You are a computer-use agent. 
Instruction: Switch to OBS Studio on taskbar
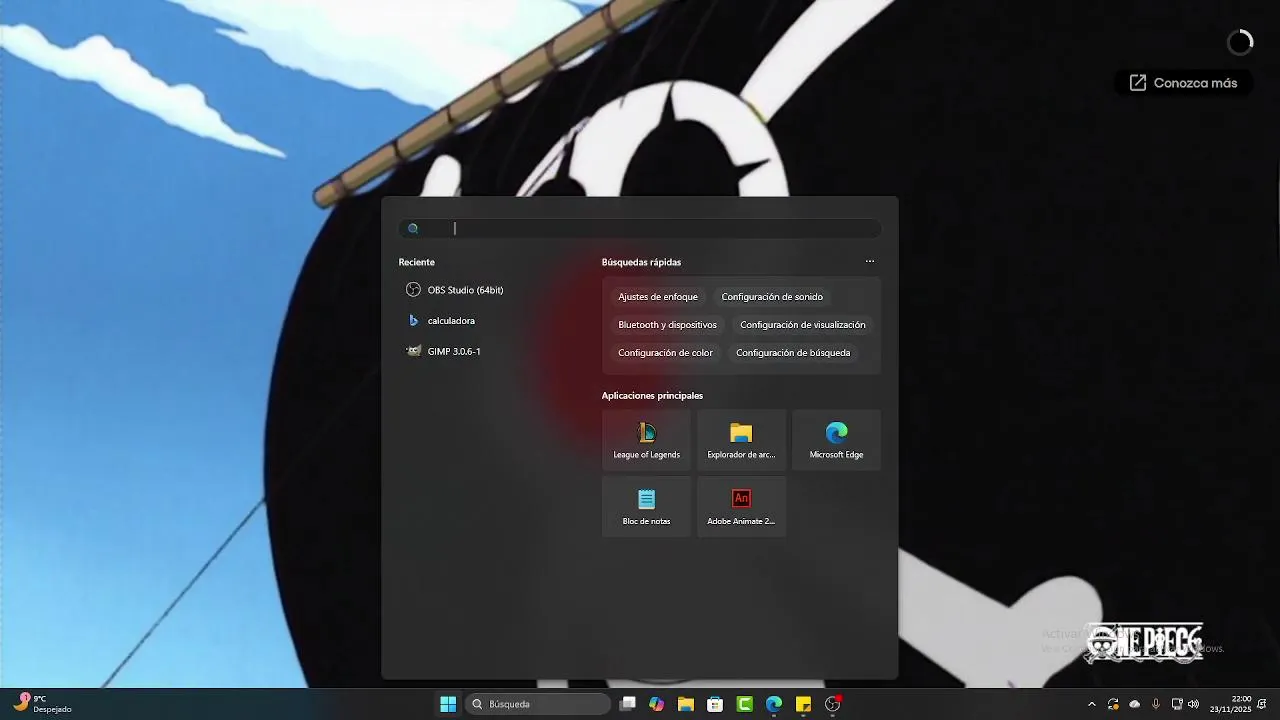833,704
